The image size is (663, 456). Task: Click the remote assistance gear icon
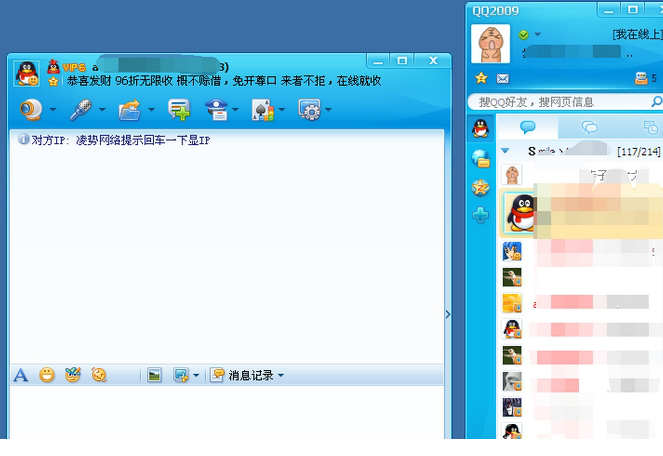pyautogui.click(x=310, y=110)
